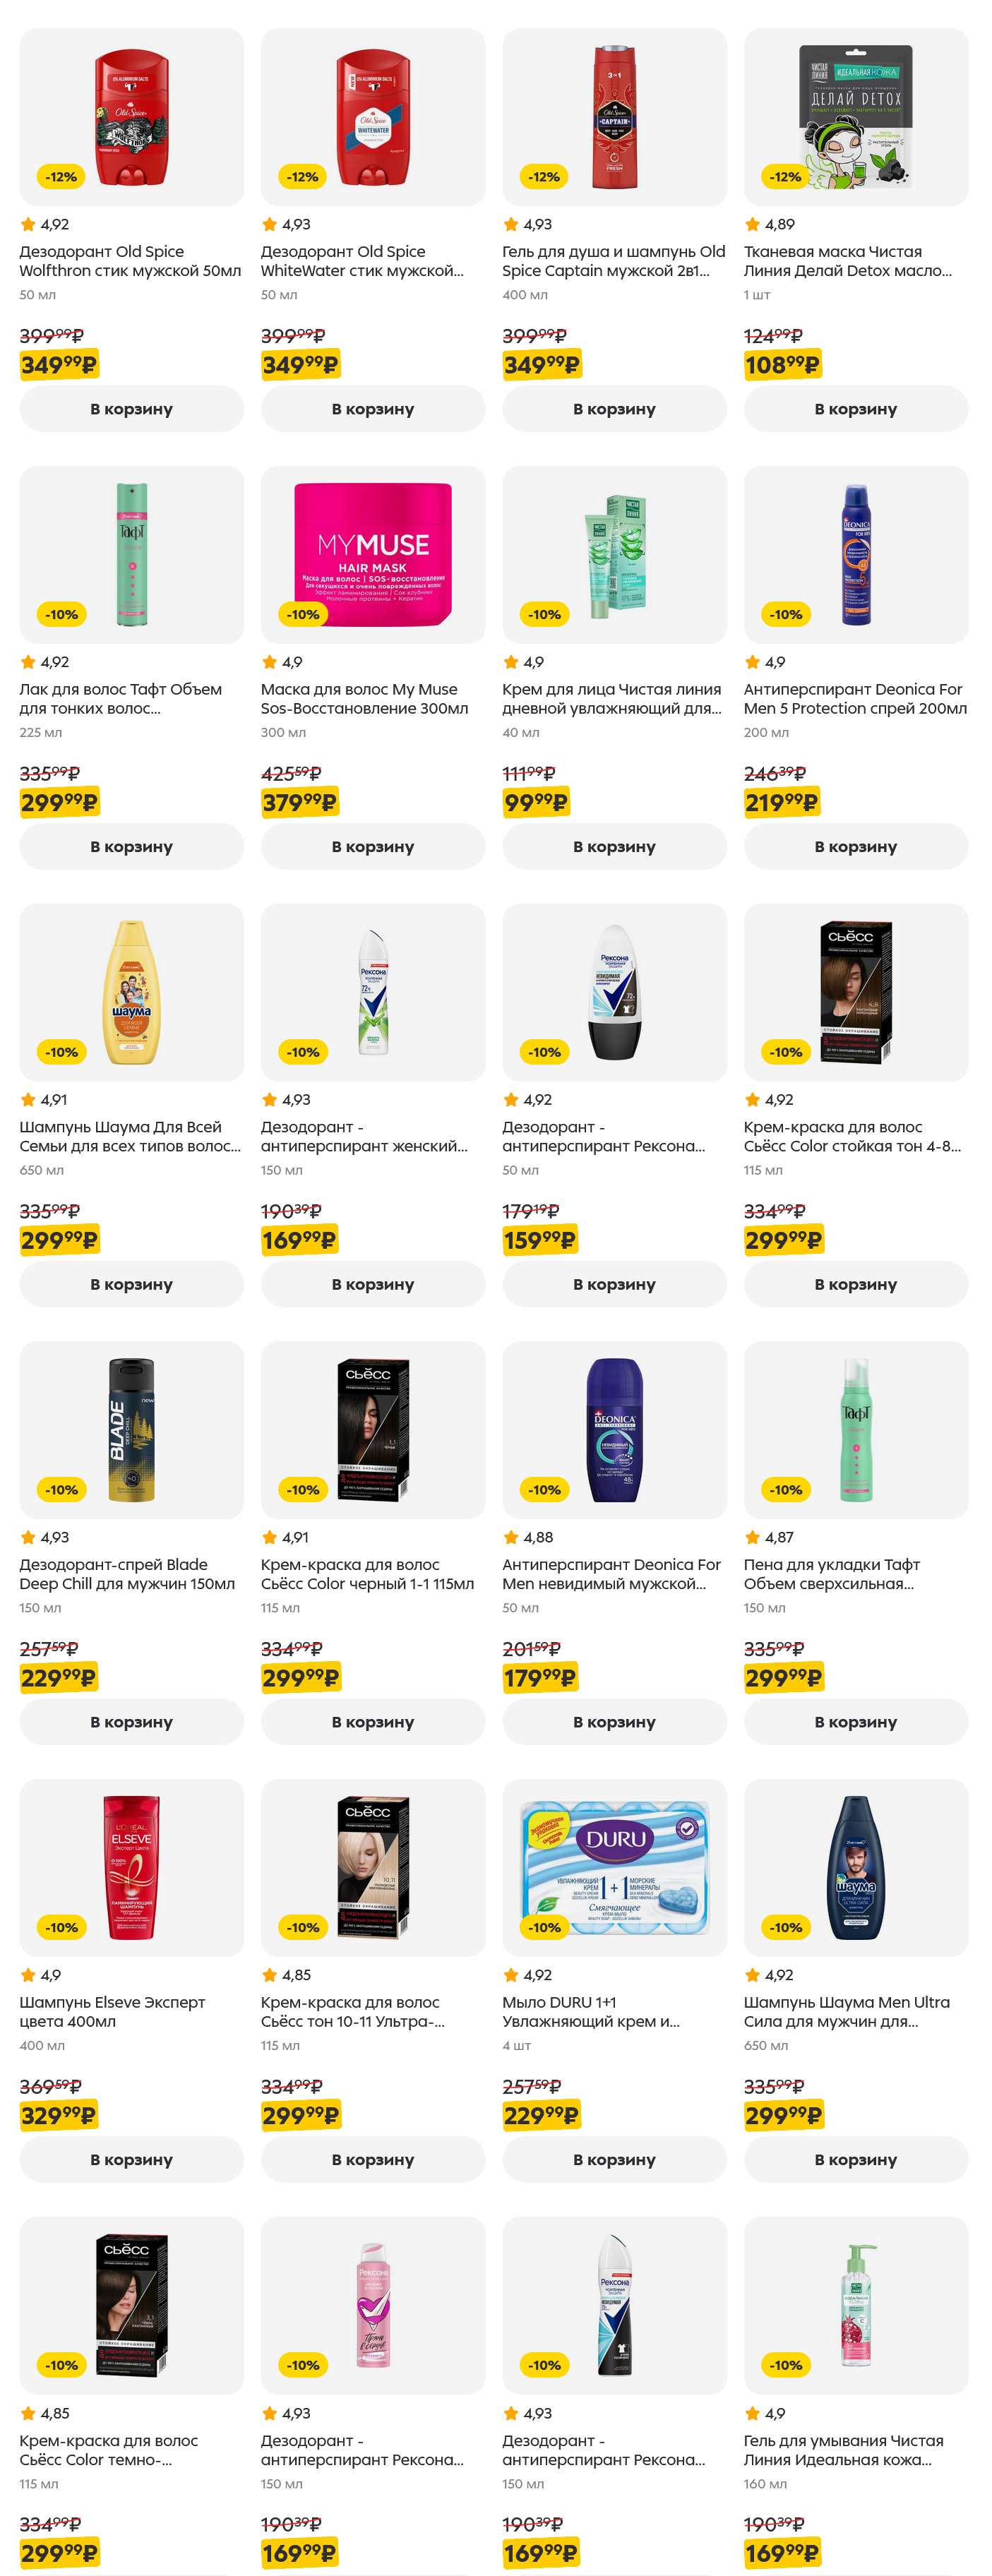Click the -10% badge on Шаума Men Ultra

(785, 1927)
